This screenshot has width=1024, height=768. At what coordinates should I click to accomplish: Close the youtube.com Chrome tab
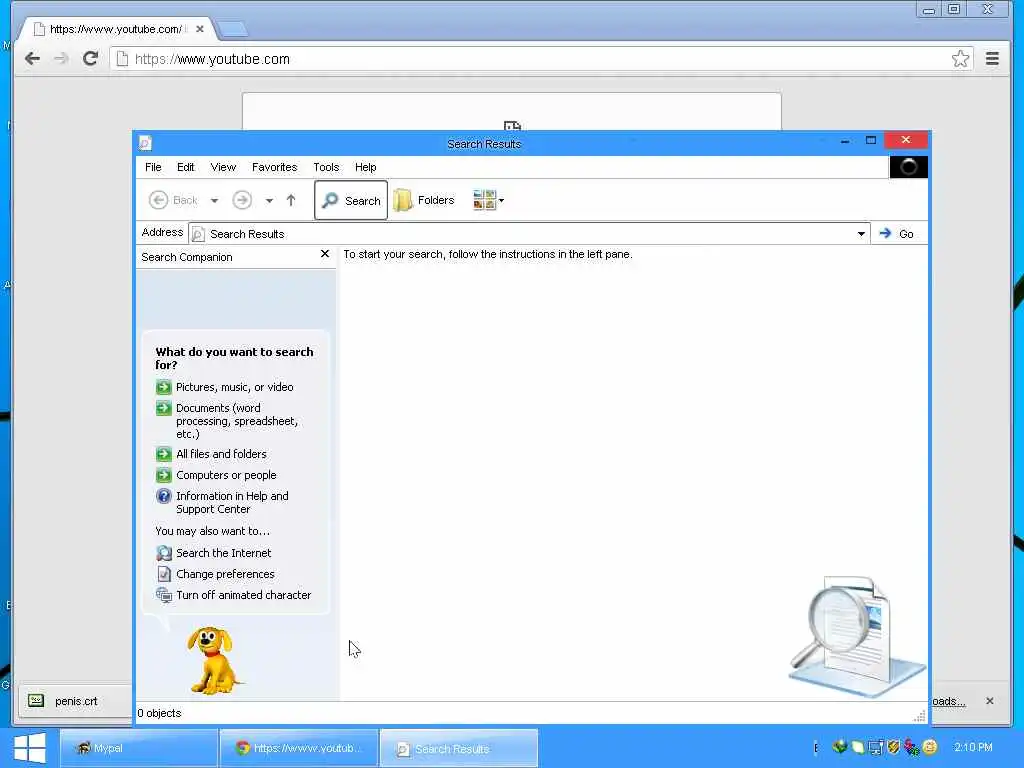coord(200,29)
